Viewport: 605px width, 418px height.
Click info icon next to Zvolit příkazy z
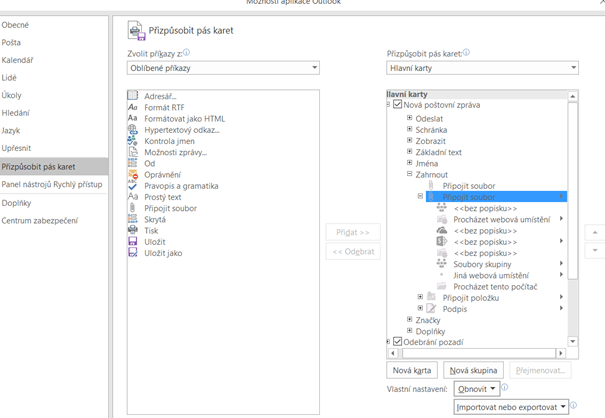(187, 52)
